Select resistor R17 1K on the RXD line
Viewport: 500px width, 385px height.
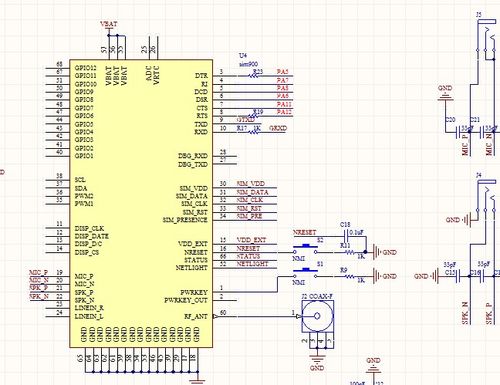pyautogui.click(x=254, y=132)
